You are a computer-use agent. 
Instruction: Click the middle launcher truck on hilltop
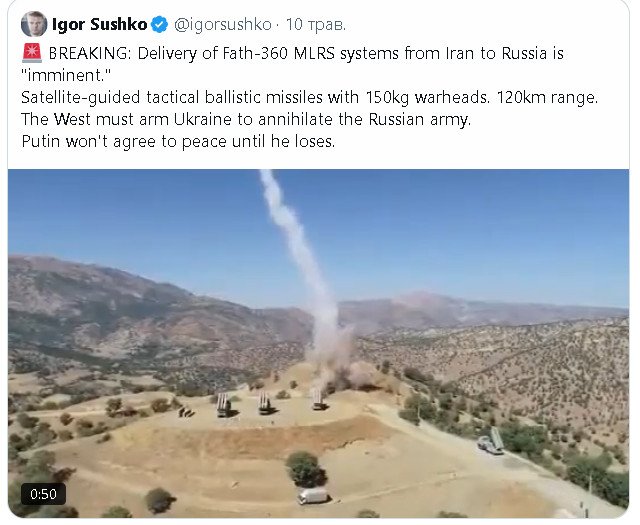tap(264, 403)
